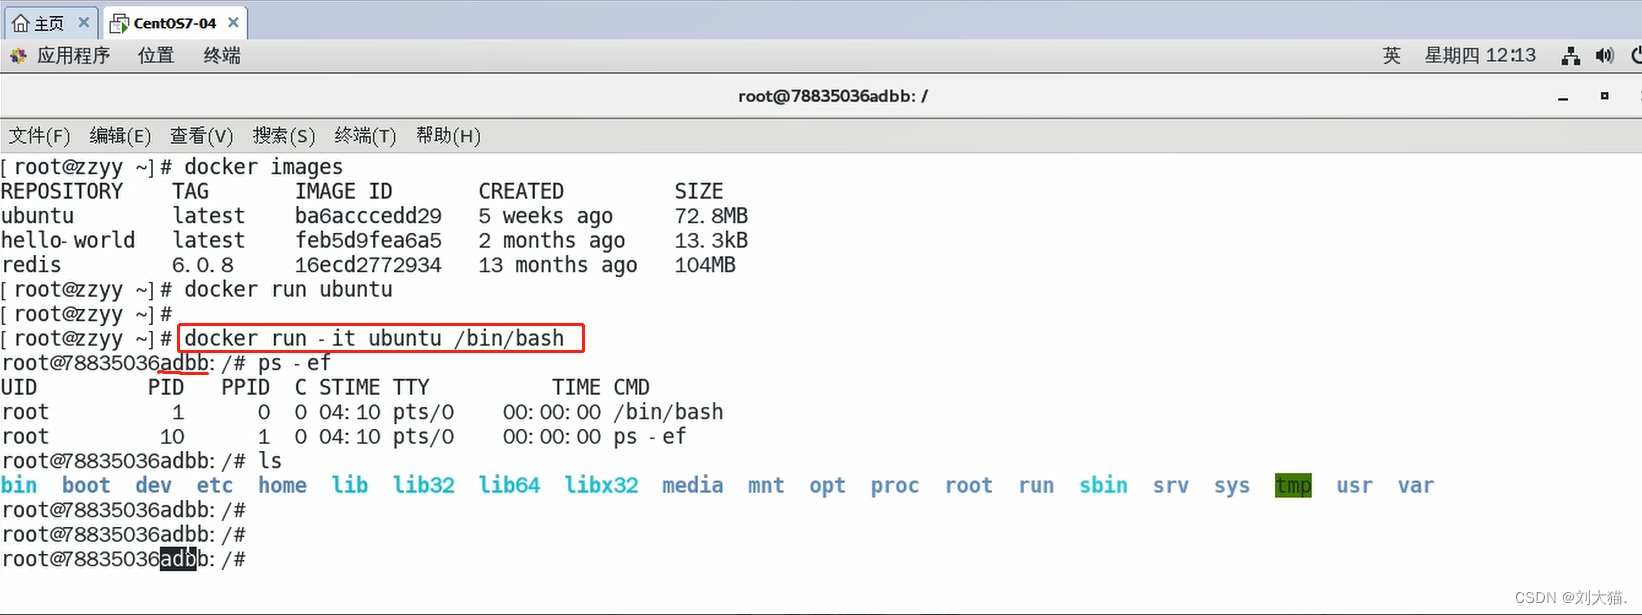This screenshot has height=615, width=1642.
Task: Open the 终端(T) menu in terminal window
Action: [x=365, y=135]
